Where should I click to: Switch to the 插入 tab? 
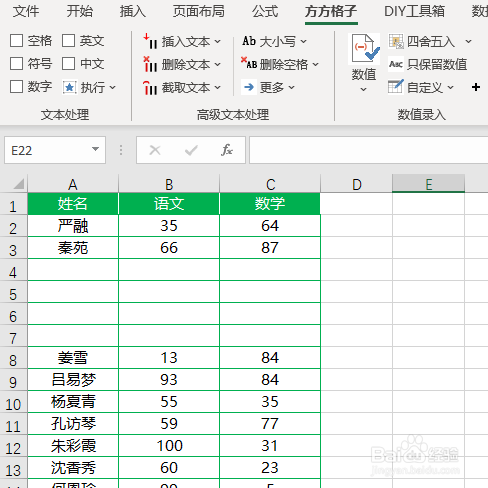[x=133, y=11]
